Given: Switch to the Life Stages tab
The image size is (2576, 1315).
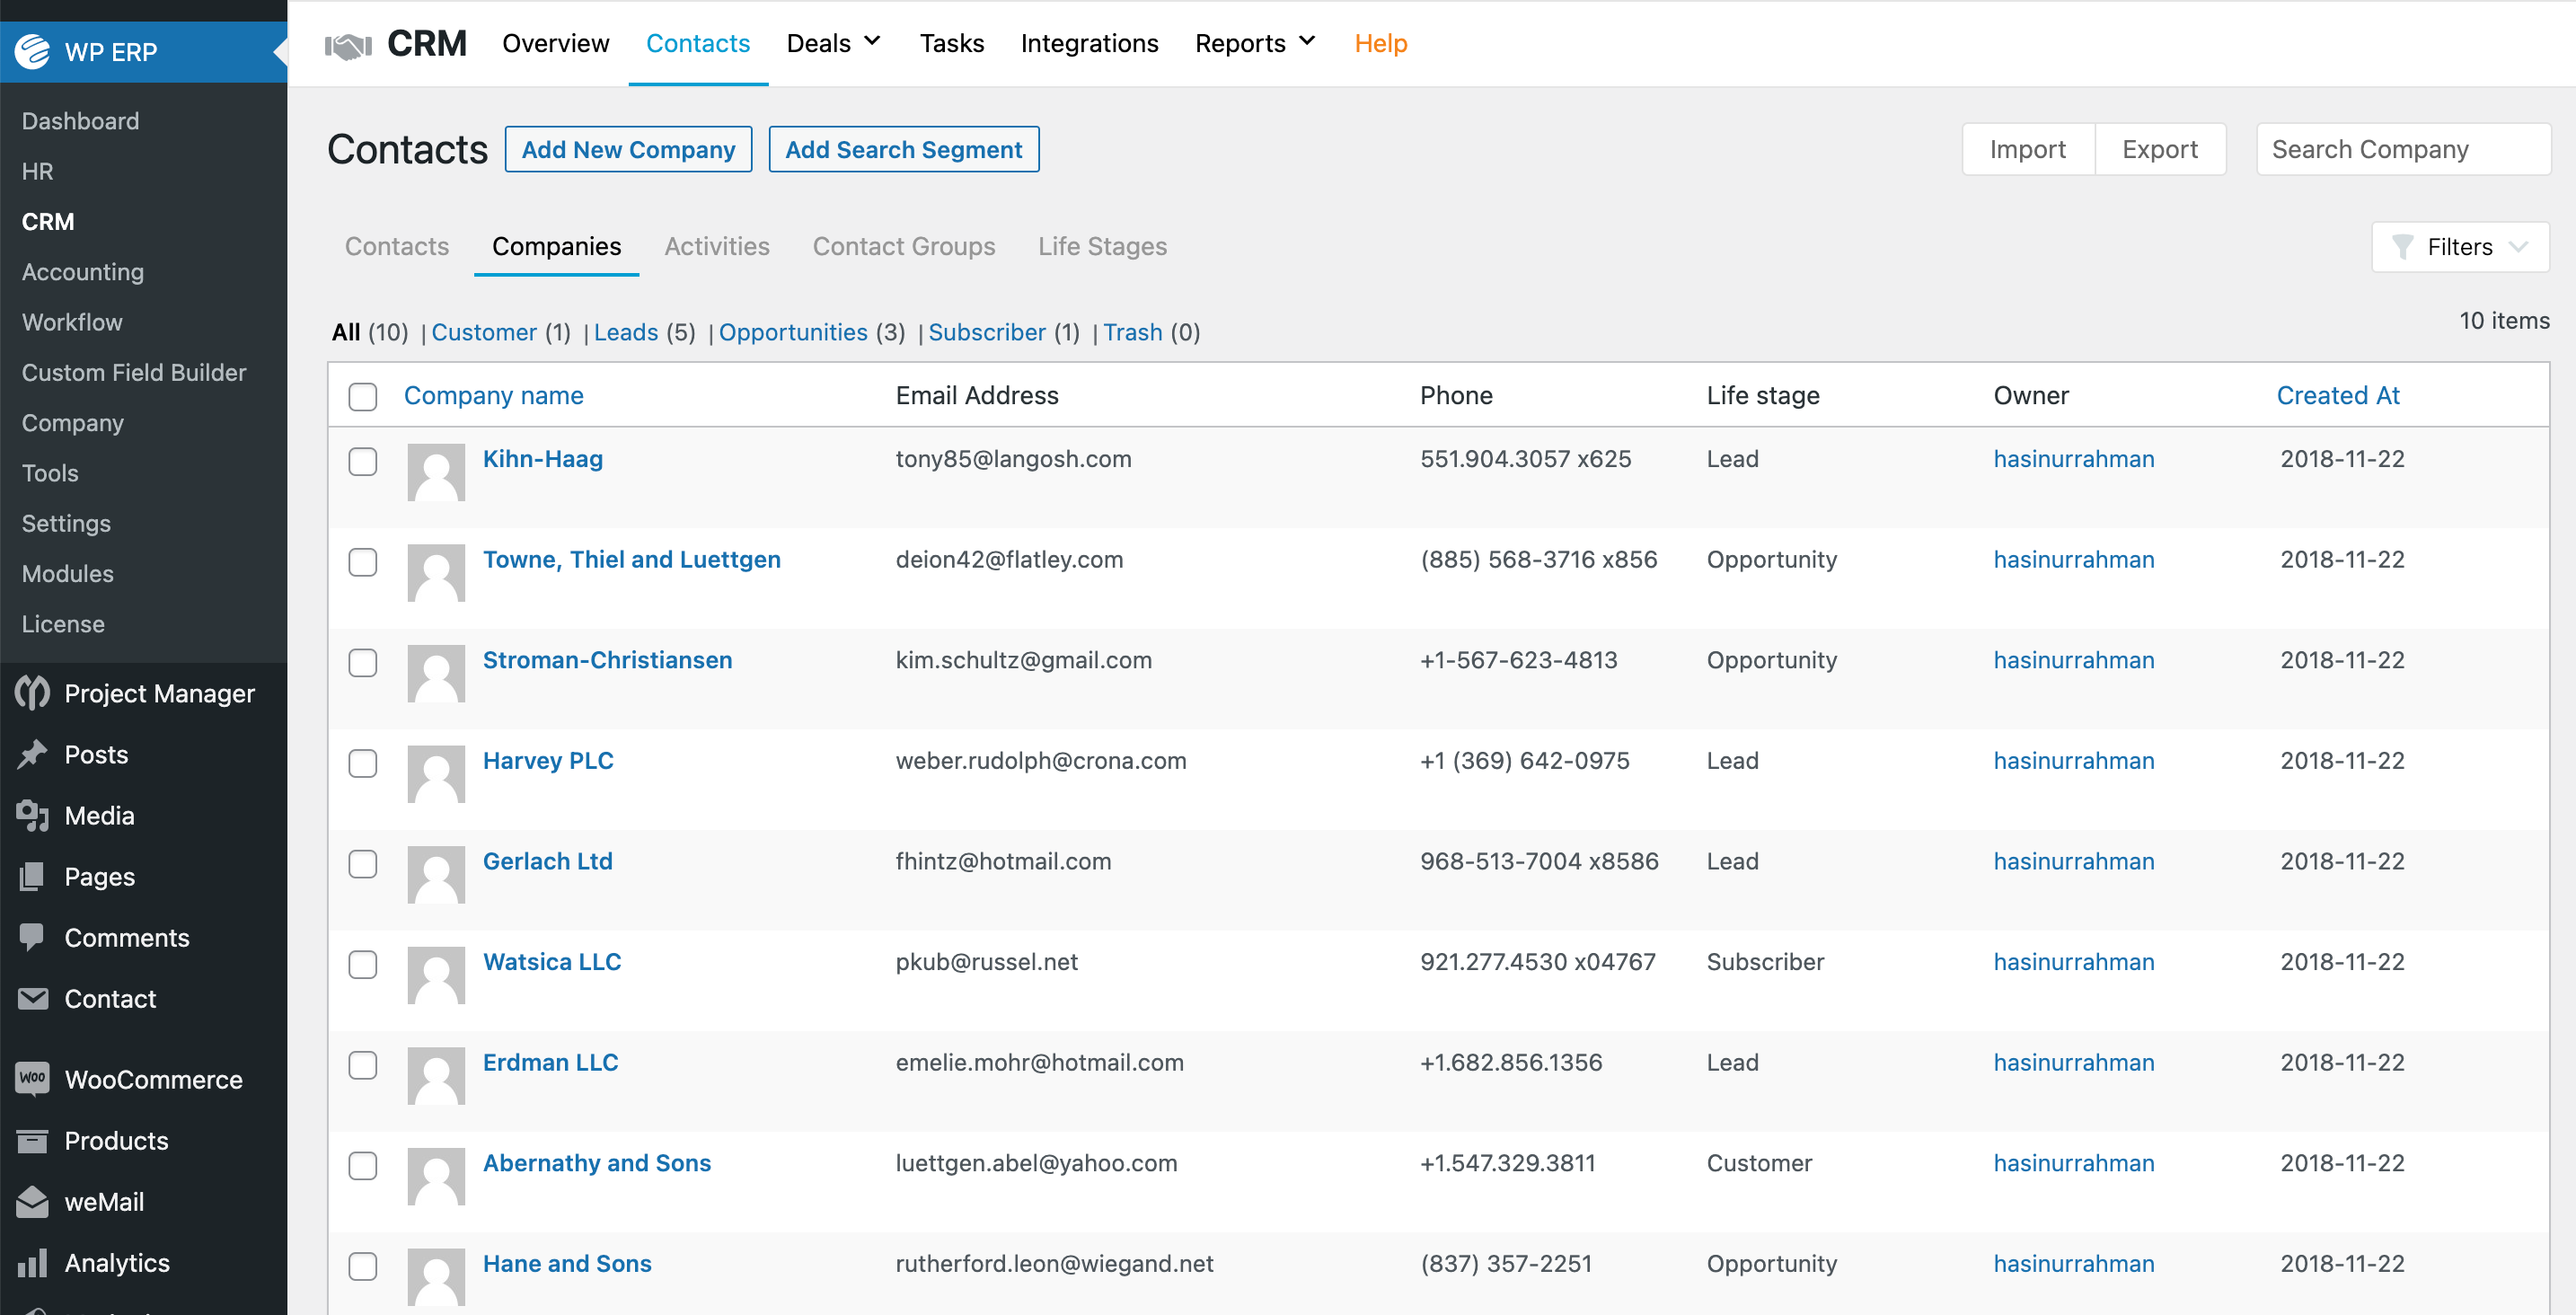Looking at the screenshot, I should tap(1102, 245).
